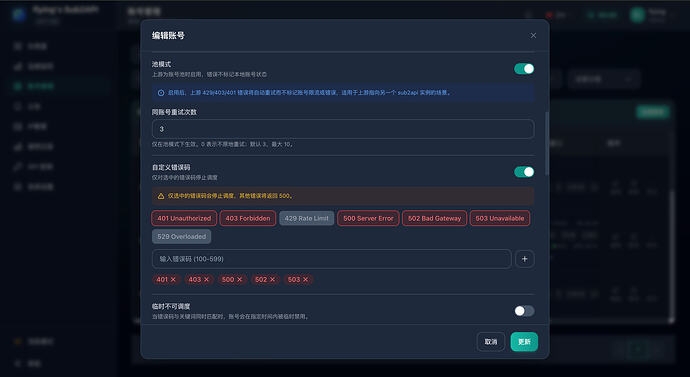This screenshot has width=690, height=377.
Task: Select the 529 Overloaded chip
Action: 181,237
